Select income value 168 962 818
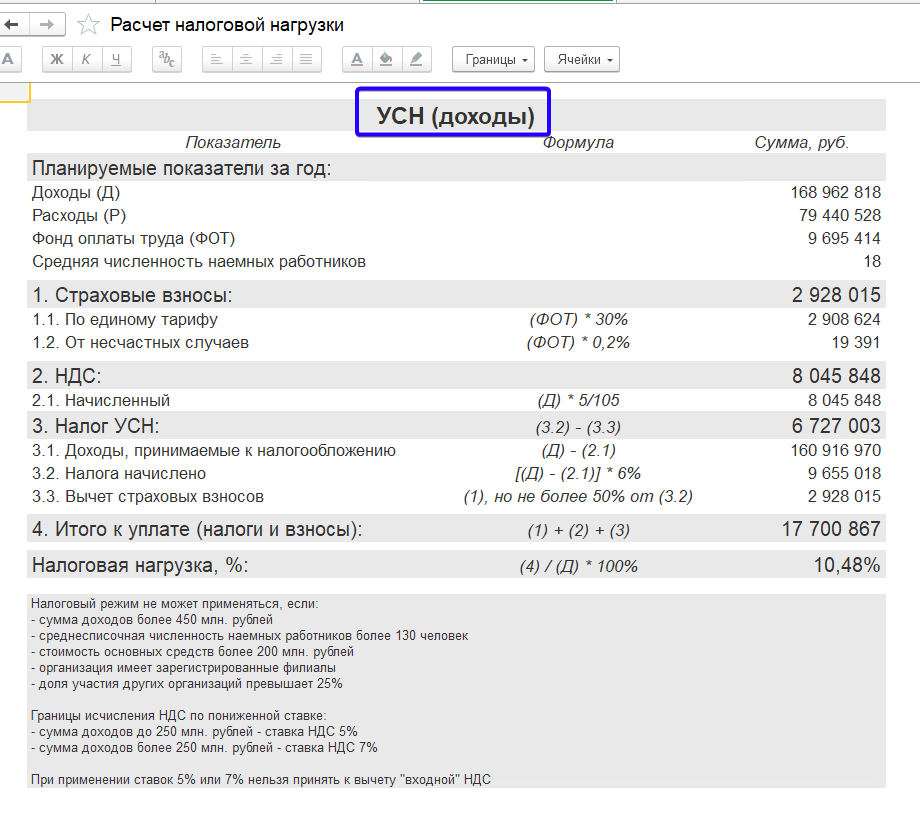The image size is (920, 835). 836,192
